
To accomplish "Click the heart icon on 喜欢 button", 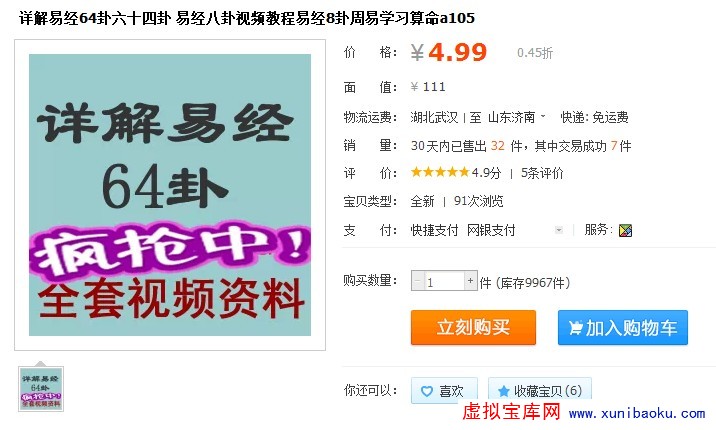I will (426, 391).
